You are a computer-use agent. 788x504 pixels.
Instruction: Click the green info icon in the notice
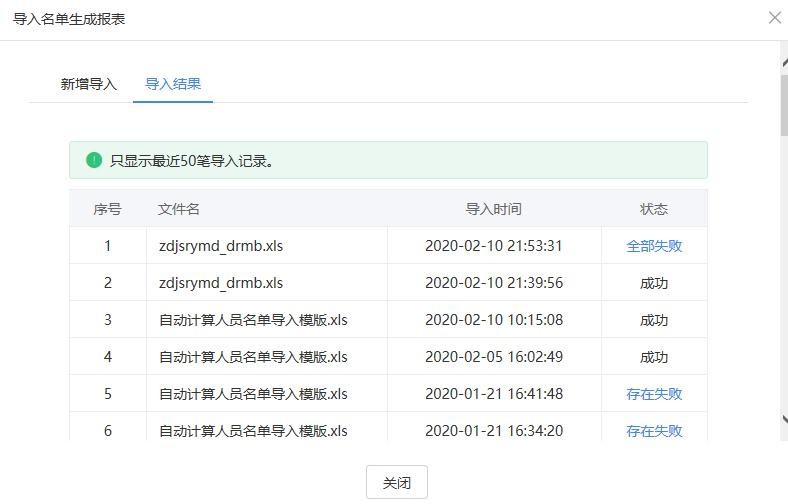click(x=94, y=160)
